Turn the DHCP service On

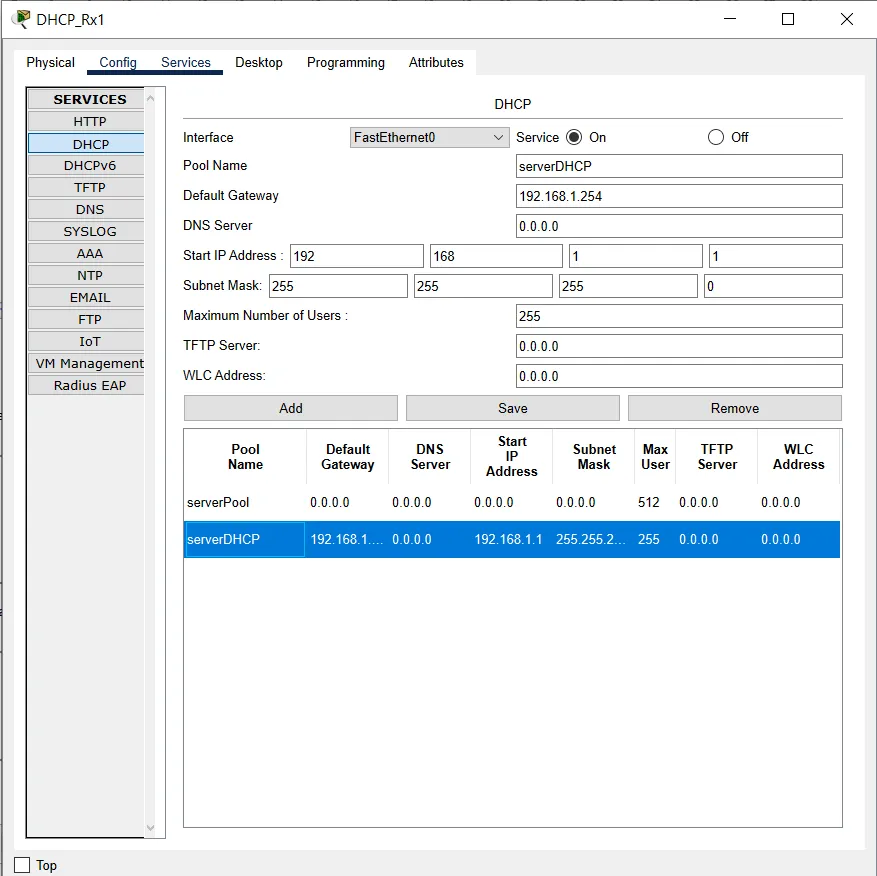(x=574, y=137)
